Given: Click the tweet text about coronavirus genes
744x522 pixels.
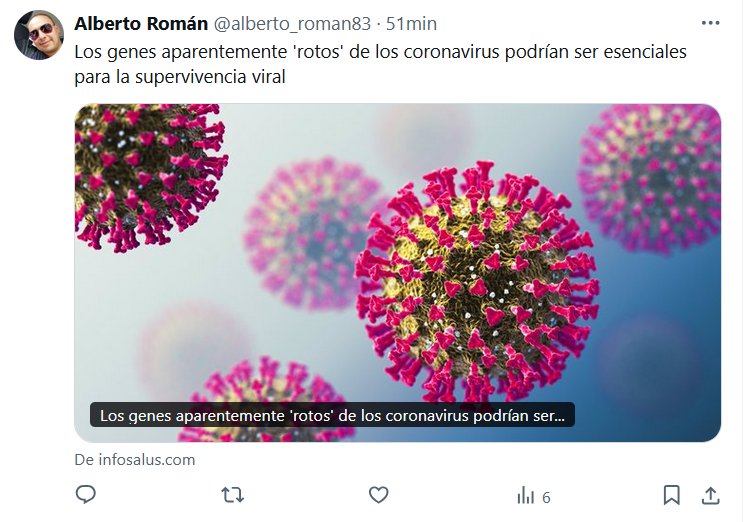Looking at the screenshot, I should tap(380, 64).
